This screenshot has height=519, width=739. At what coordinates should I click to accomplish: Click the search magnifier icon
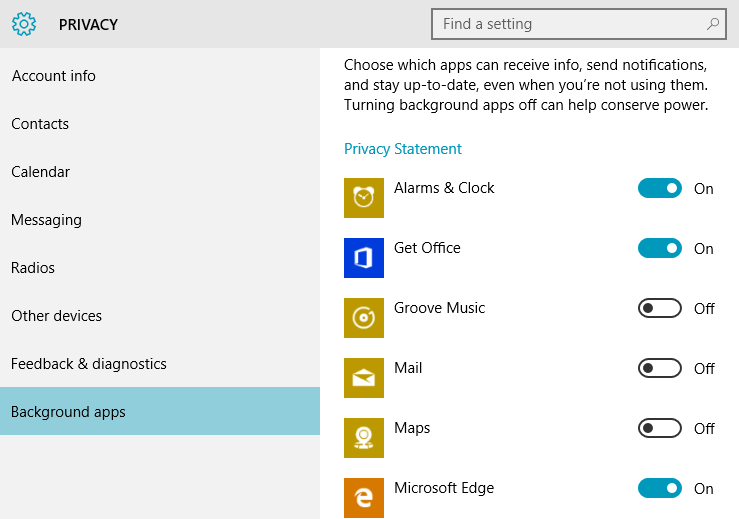(713, 24)
